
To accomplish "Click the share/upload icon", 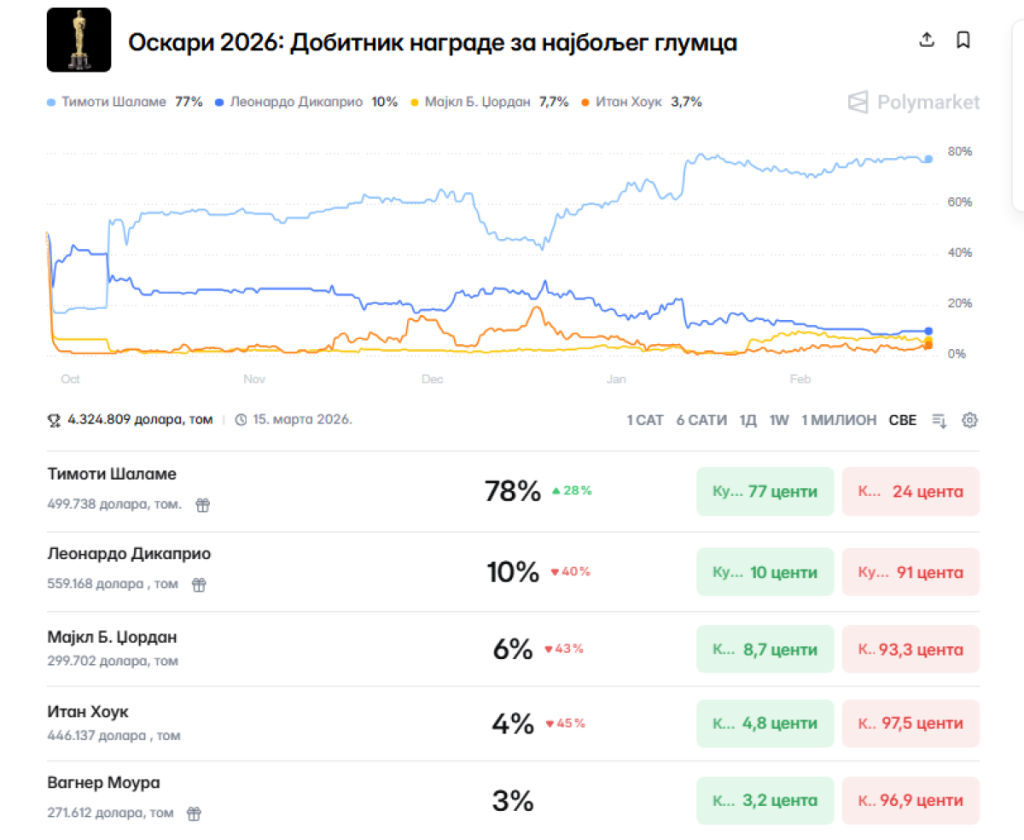I will (927, 40).
